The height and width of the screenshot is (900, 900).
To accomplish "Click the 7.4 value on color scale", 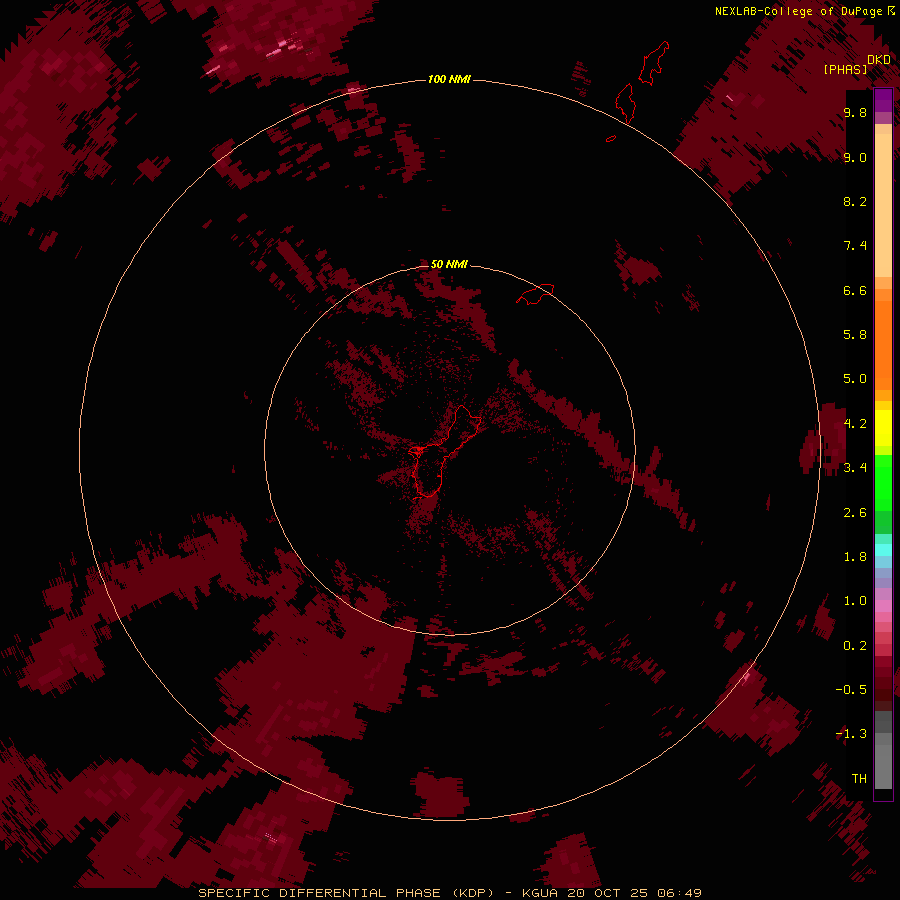I will pyautogui.click(x=855, y=246).
